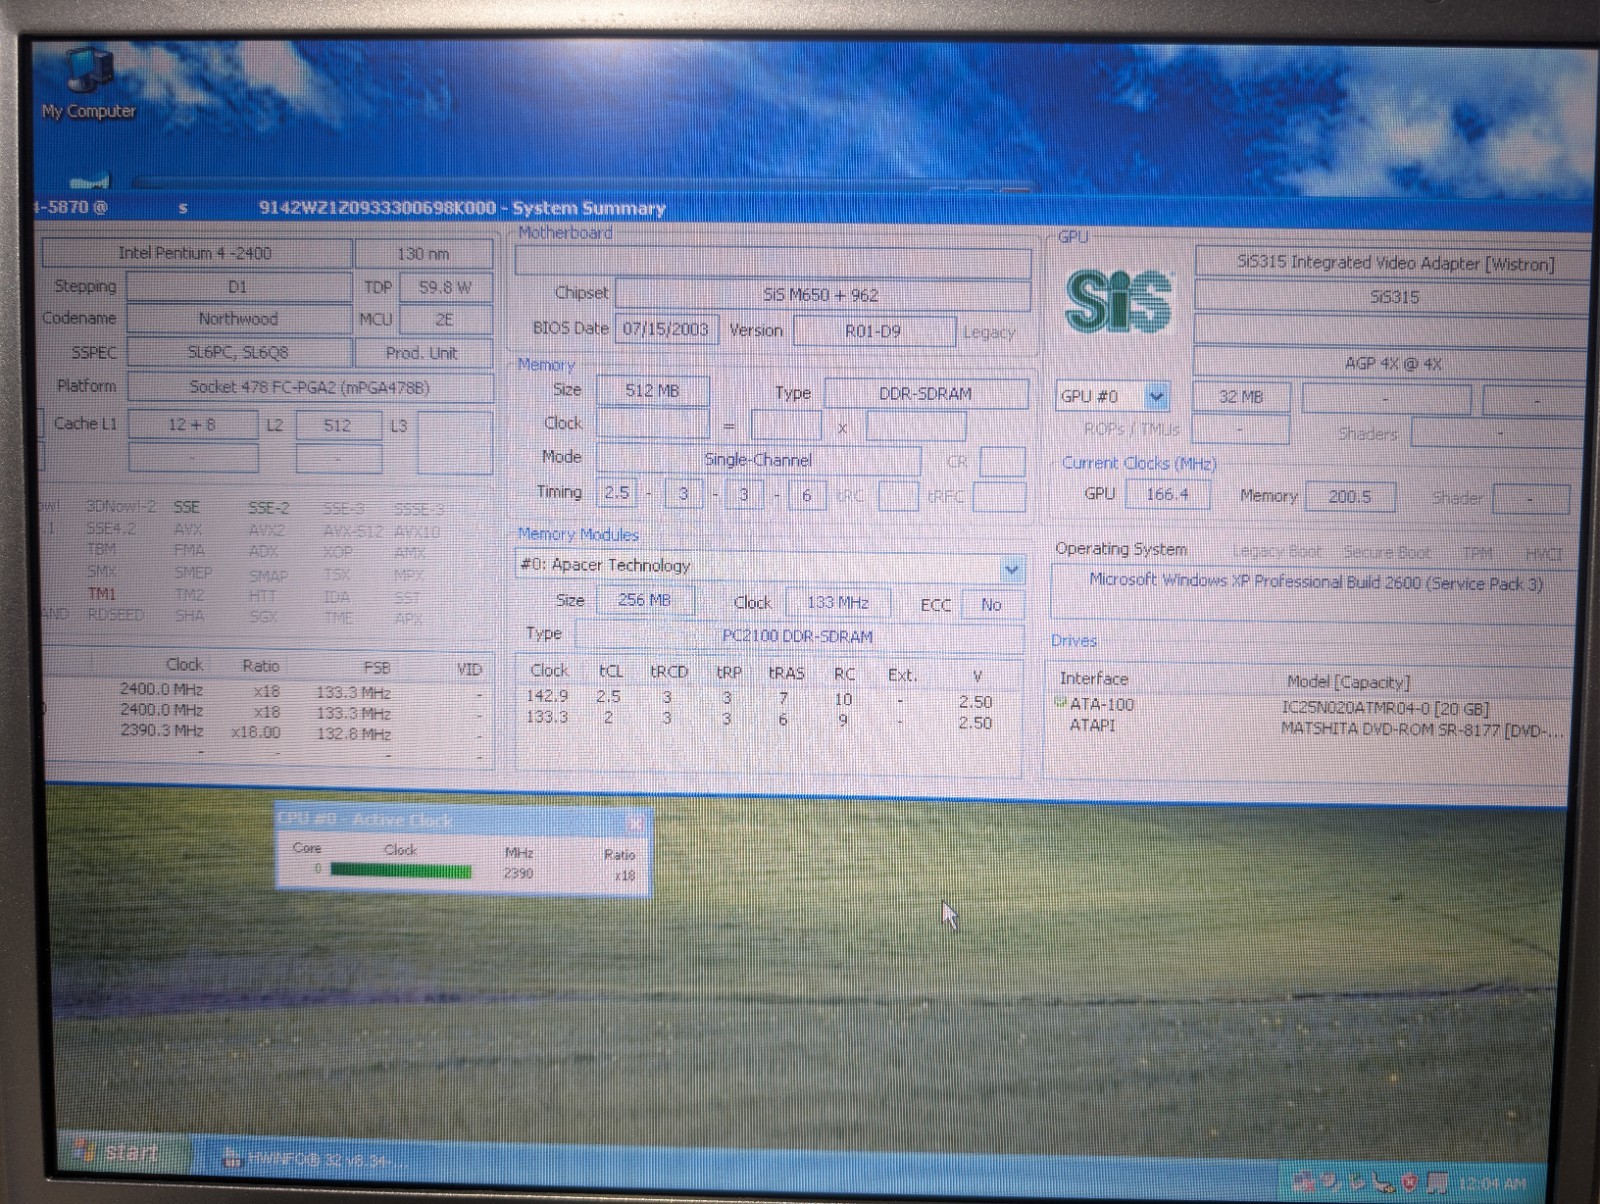Click the ECC value 'No'
This screenshot has height=1204, width=1600.
point(991,605)
